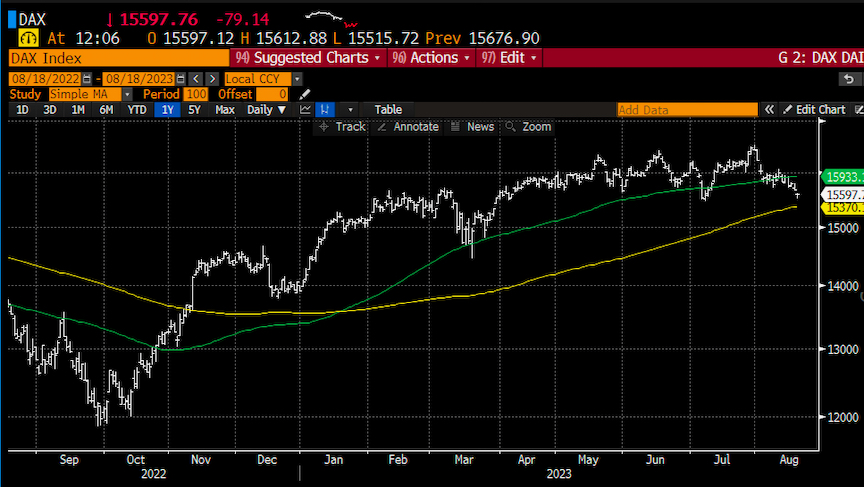Viewport: 864px width, 487px height.
Task: Click the G 2: DAX chart title
Action: click(820, 58)
